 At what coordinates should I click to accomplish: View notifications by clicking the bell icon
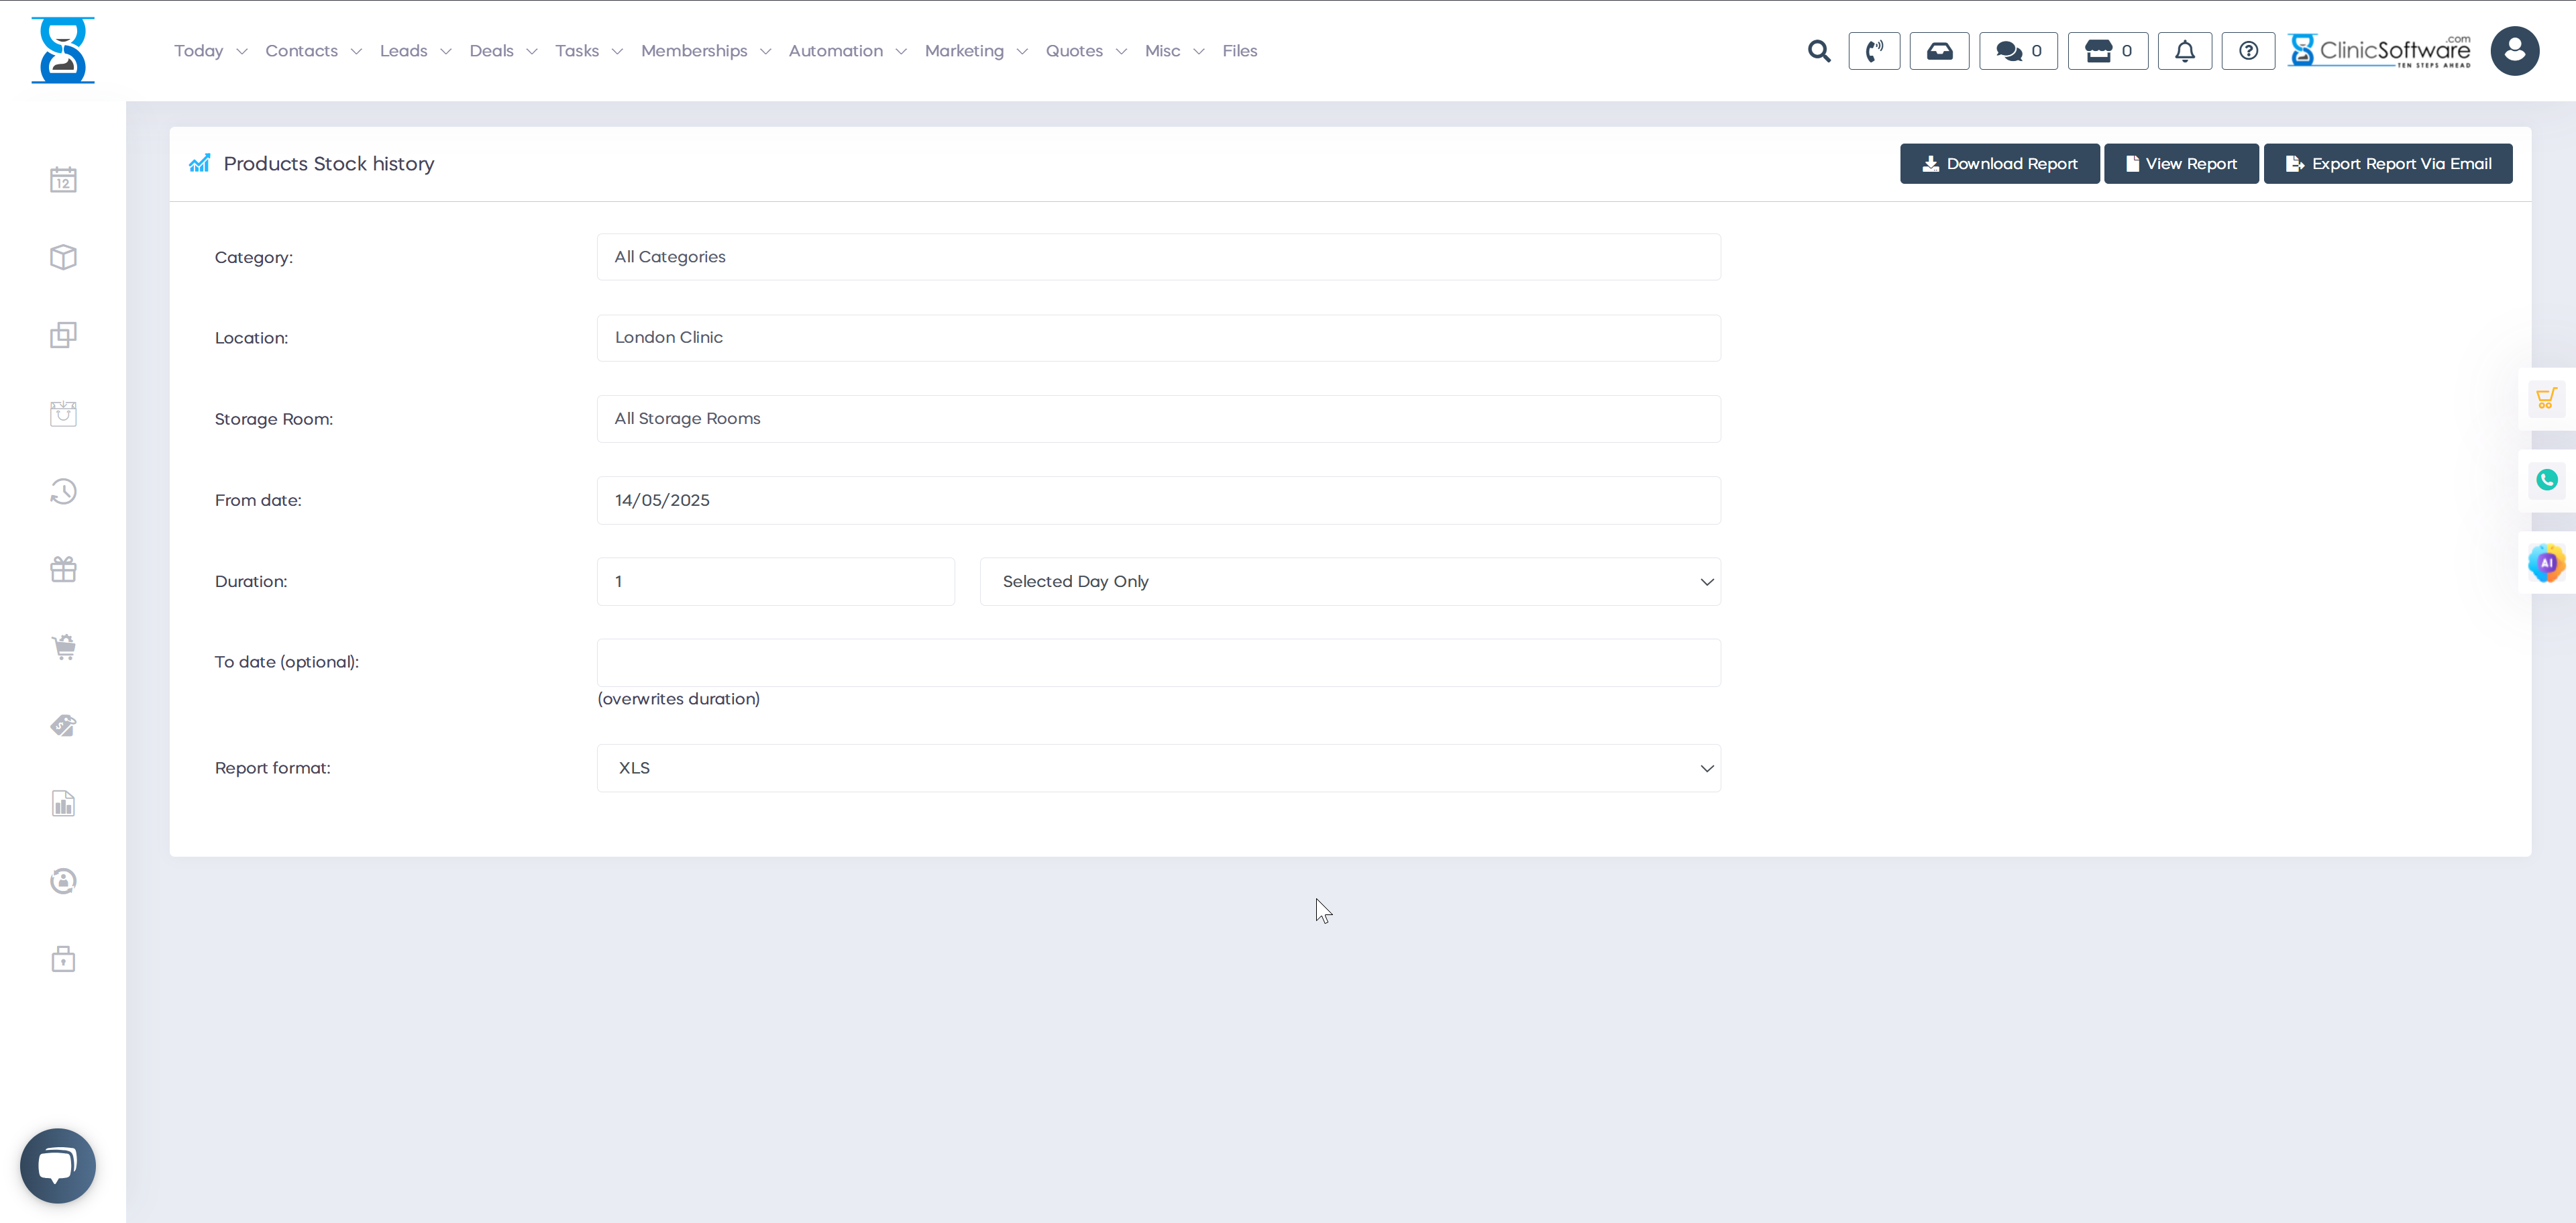[2185, 50]
